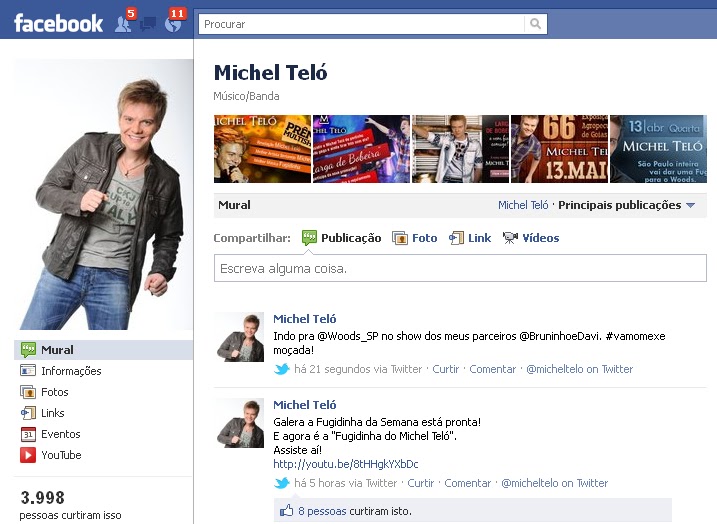
Task: Select Vídeos share option
Action: coord(540,238)
